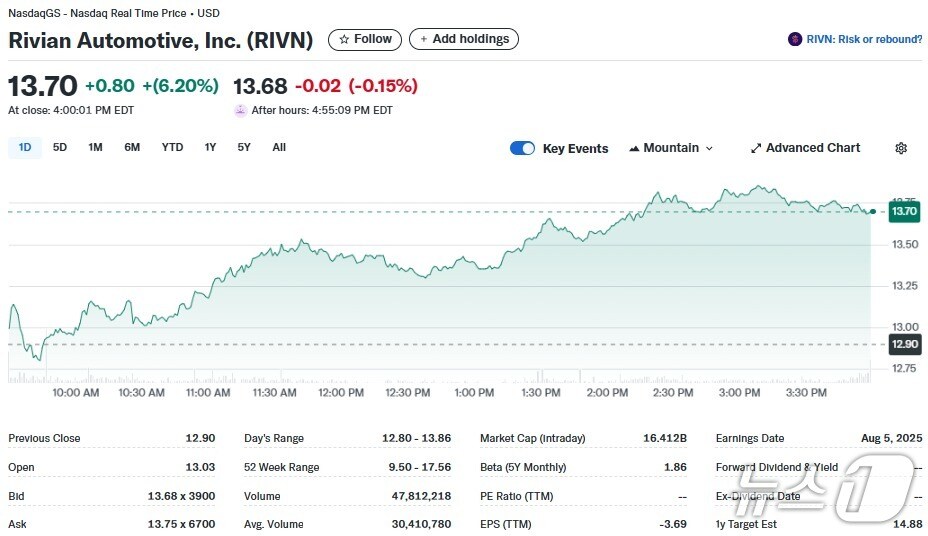Click the purple icon beside RIVN: Risk or rebound
Screen dimensions: 928x536
pyautogui.click(x=795, y=39)
